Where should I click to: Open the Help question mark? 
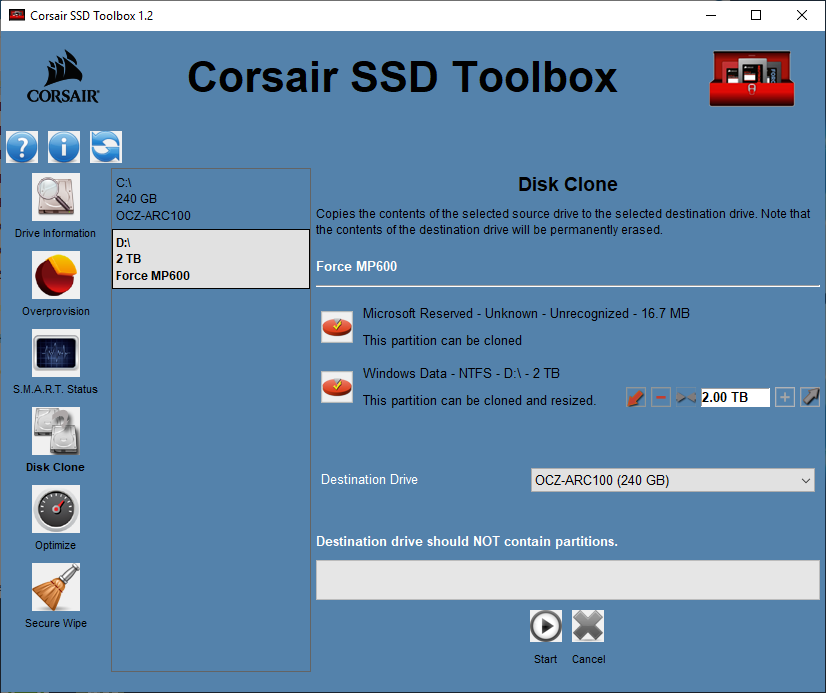click(22, 147)
